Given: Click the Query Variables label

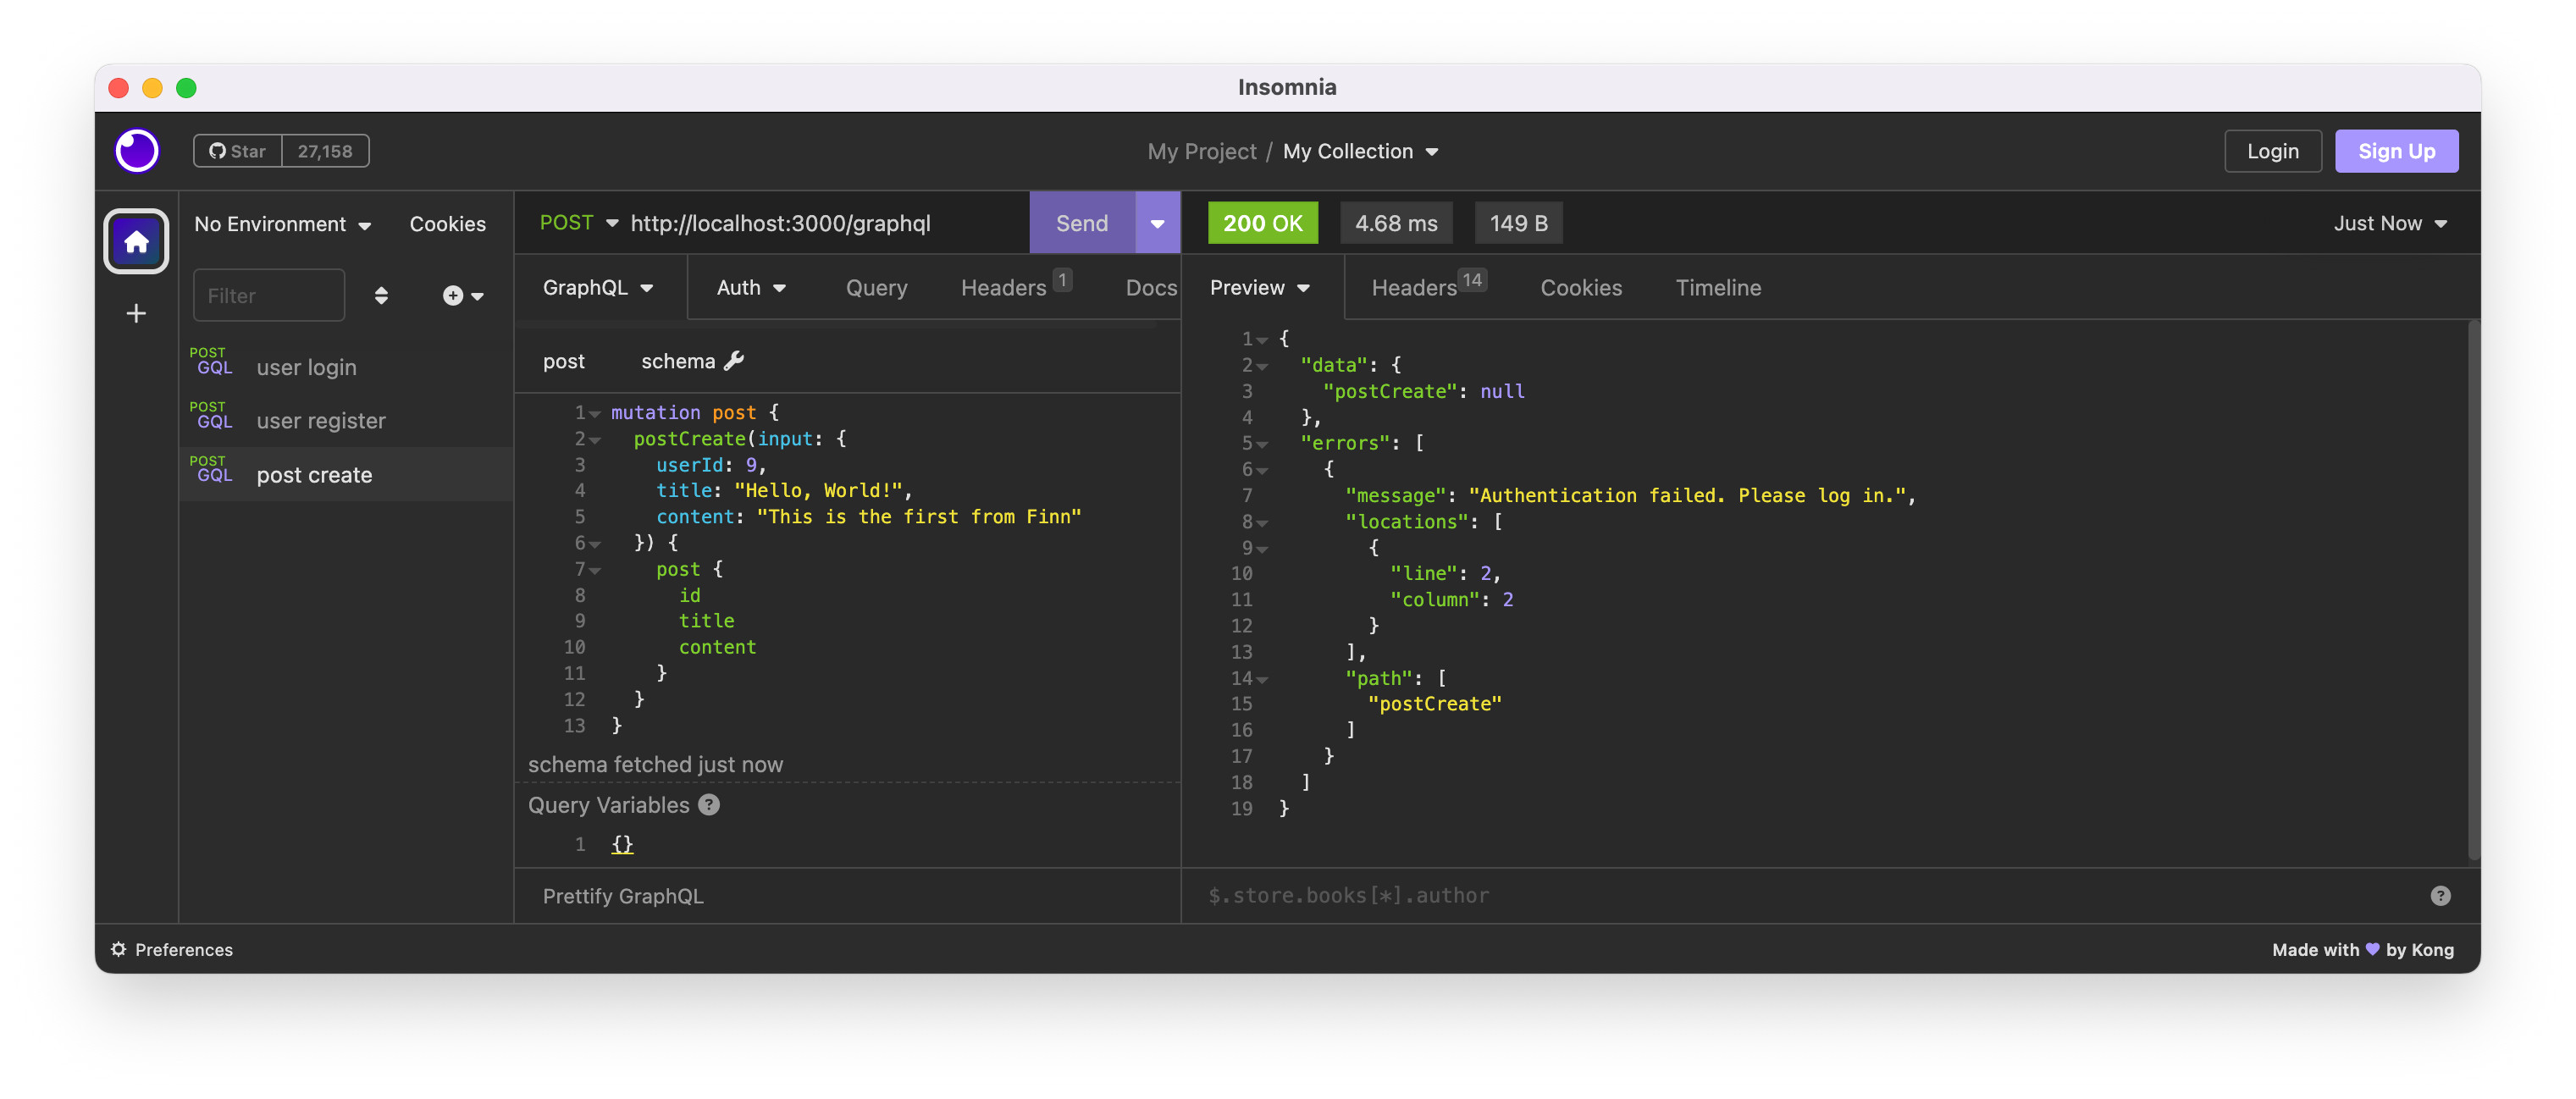Looking at the screenshot, I should click(608, 805).
